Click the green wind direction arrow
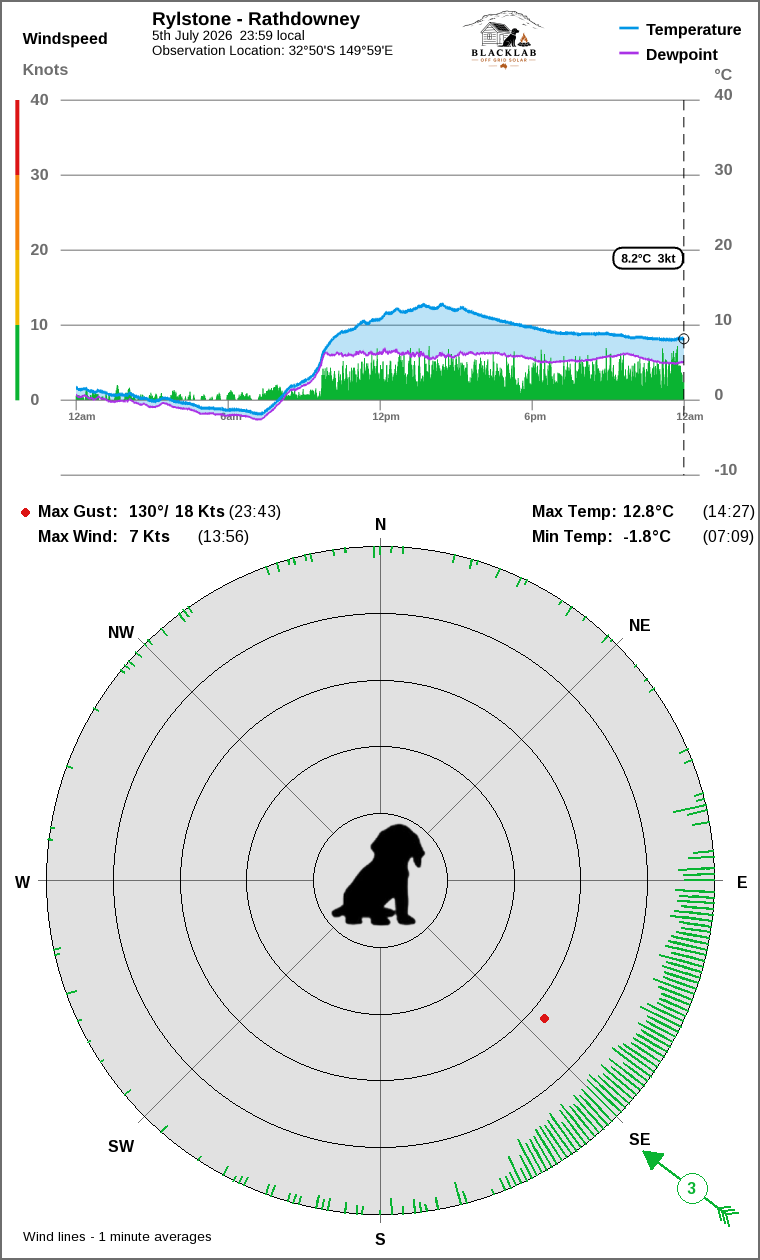This screenshot has height=1260, width=760. point(690,1188)
